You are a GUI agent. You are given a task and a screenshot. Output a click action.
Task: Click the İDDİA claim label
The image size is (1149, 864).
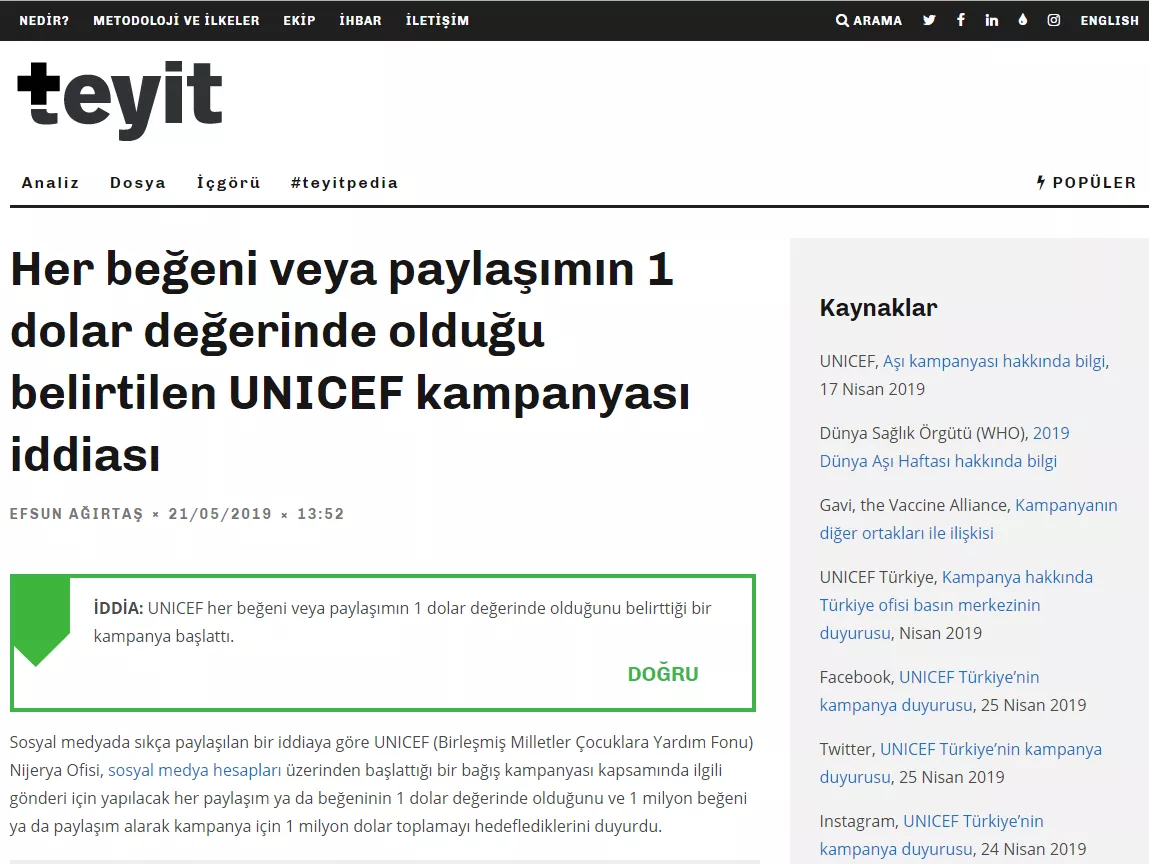[x=118, y=608]
